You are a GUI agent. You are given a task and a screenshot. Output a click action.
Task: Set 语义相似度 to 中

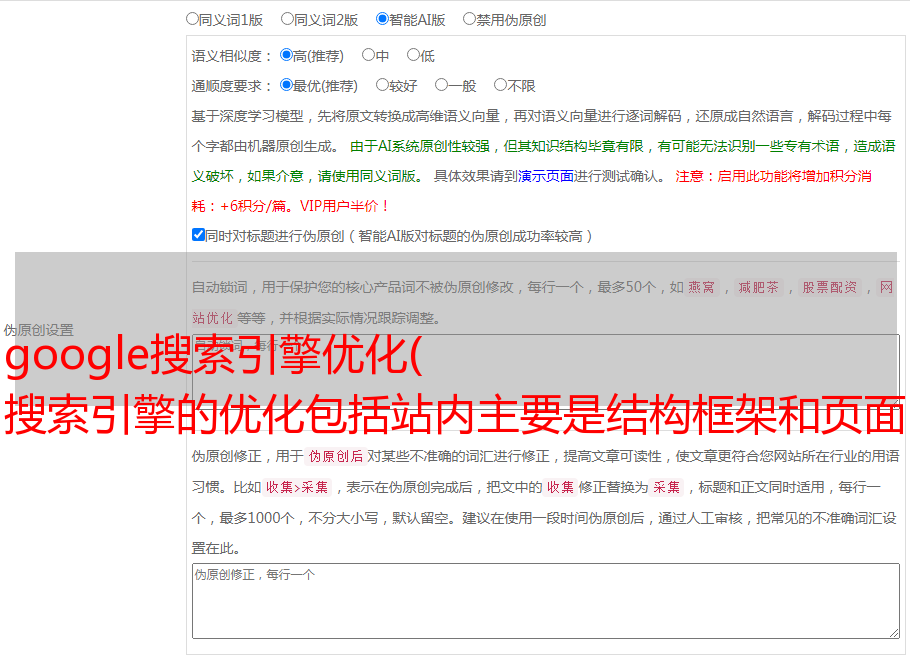point(368,55)
